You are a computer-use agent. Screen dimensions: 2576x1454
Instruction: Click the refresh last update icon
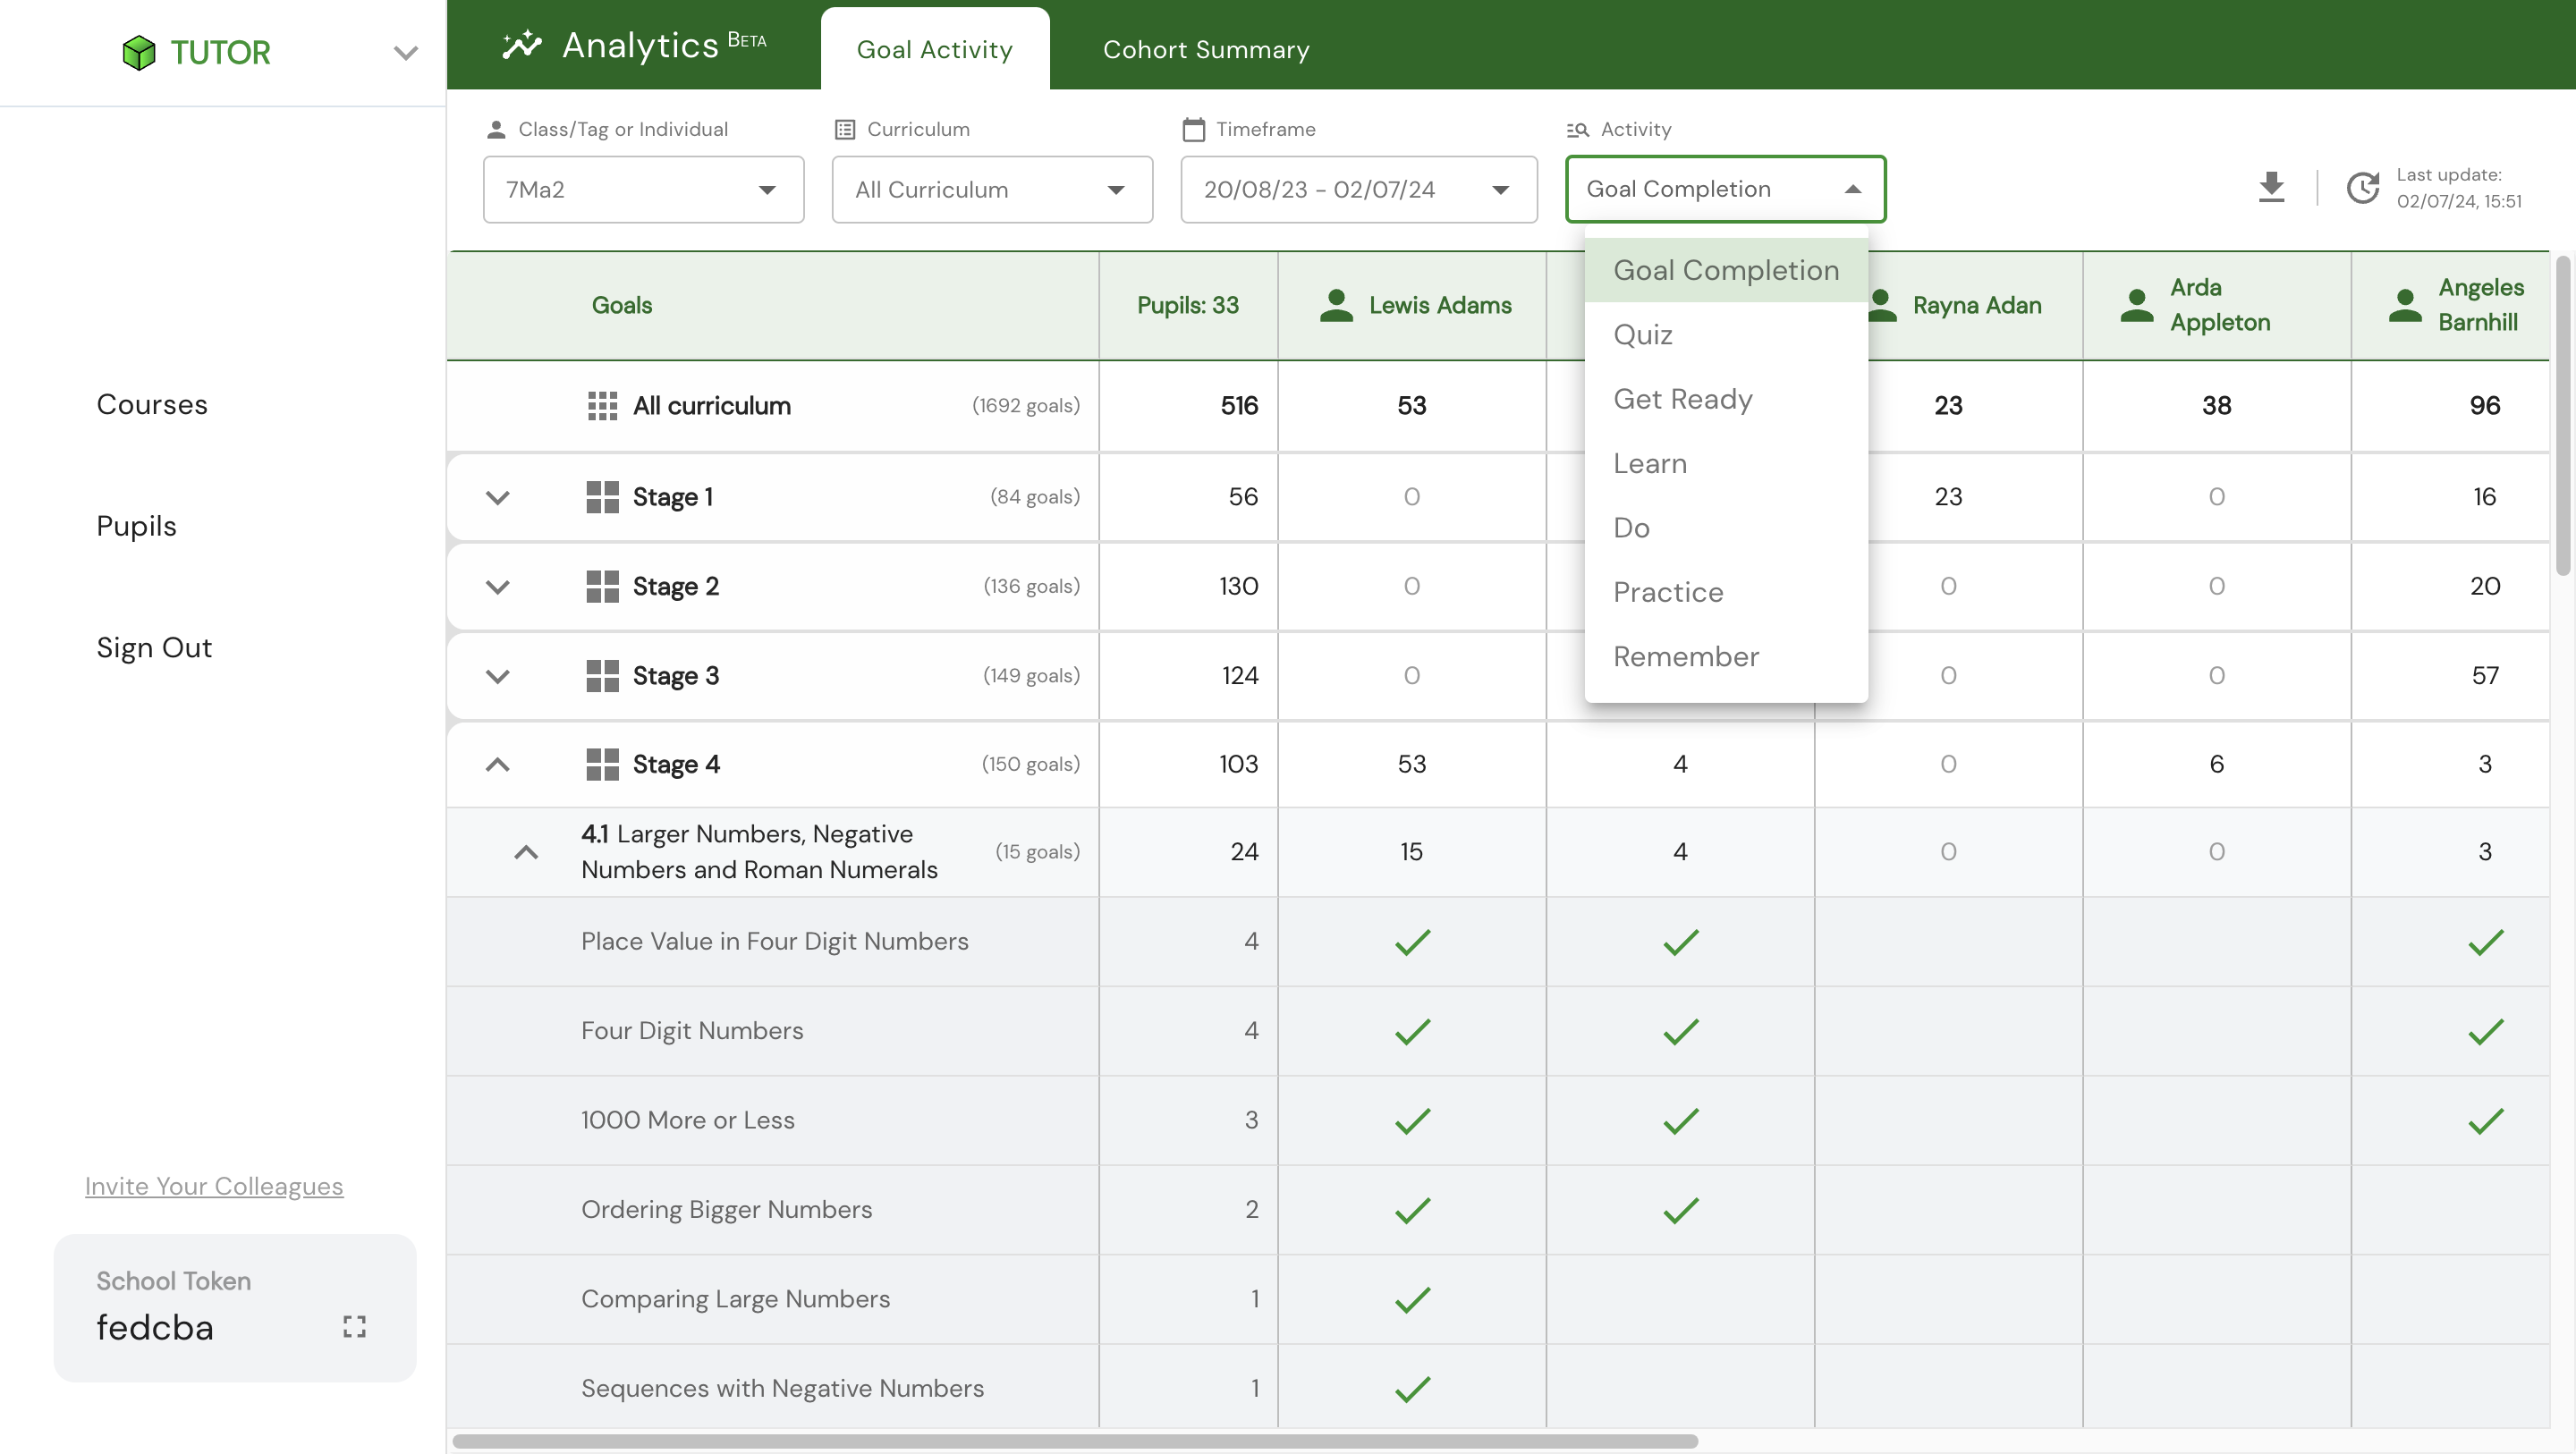[2362, 187]
